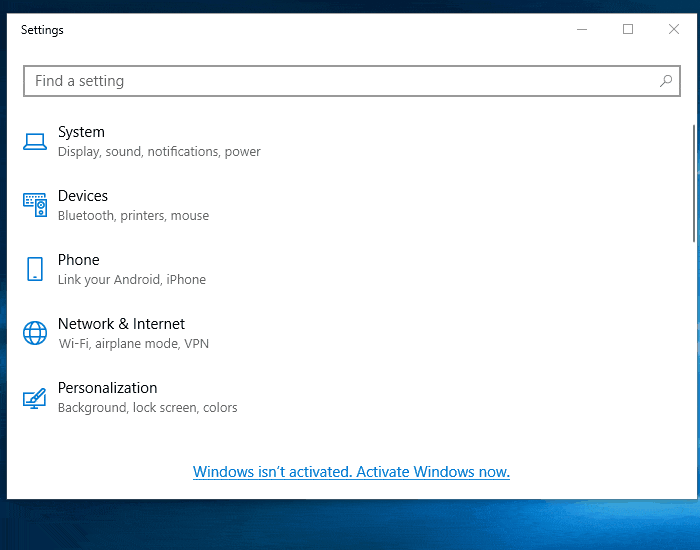
Task: Open Personalization settings
Action: [x=107, y=388]
